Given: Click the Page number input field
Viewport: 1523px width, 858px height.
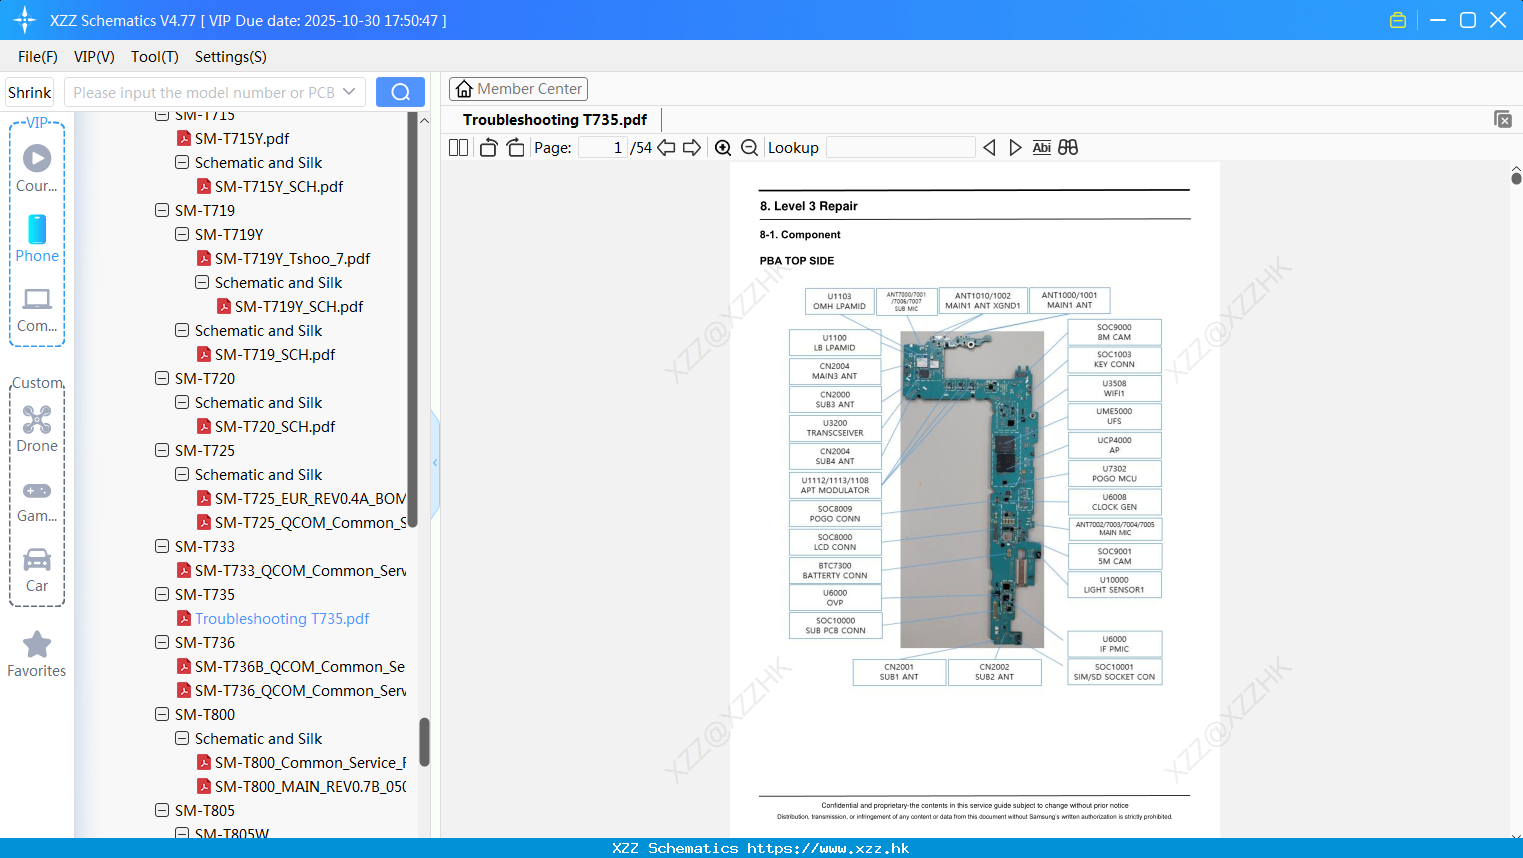Looking at the screenshot, I should point(602,147).
